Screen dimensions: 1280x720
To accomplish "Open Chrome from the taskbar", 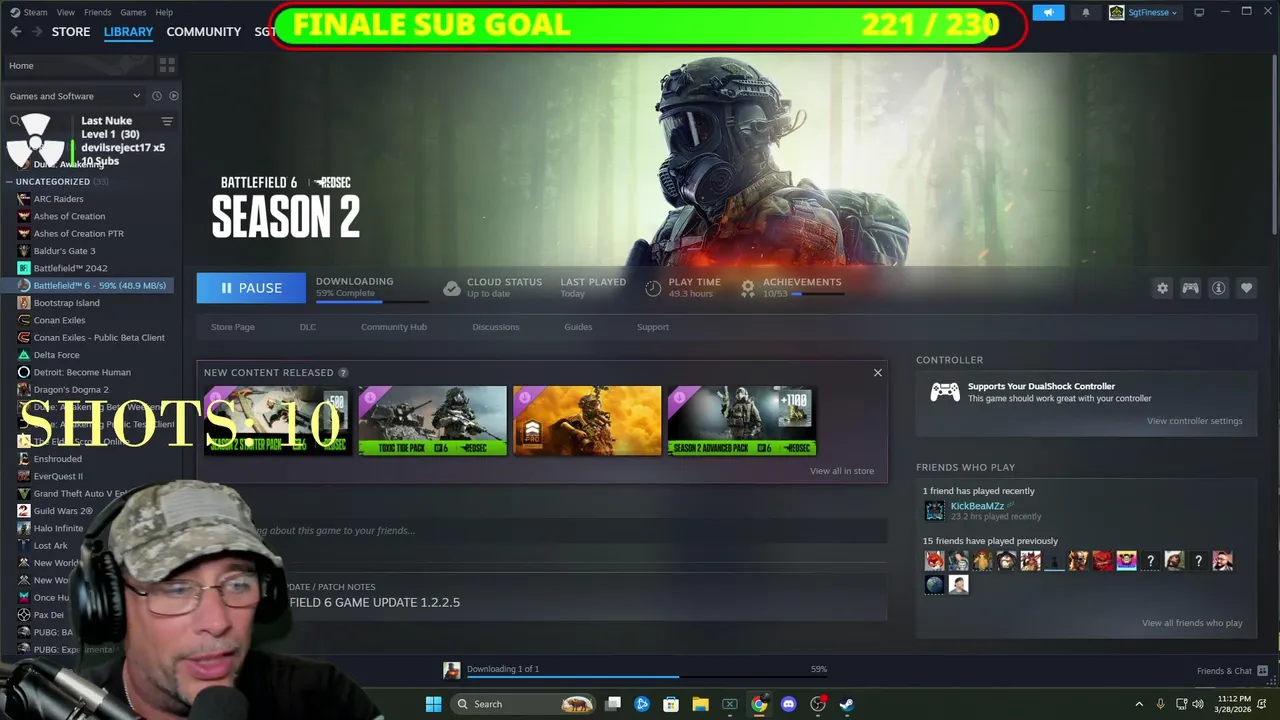I will coord(759,704).
